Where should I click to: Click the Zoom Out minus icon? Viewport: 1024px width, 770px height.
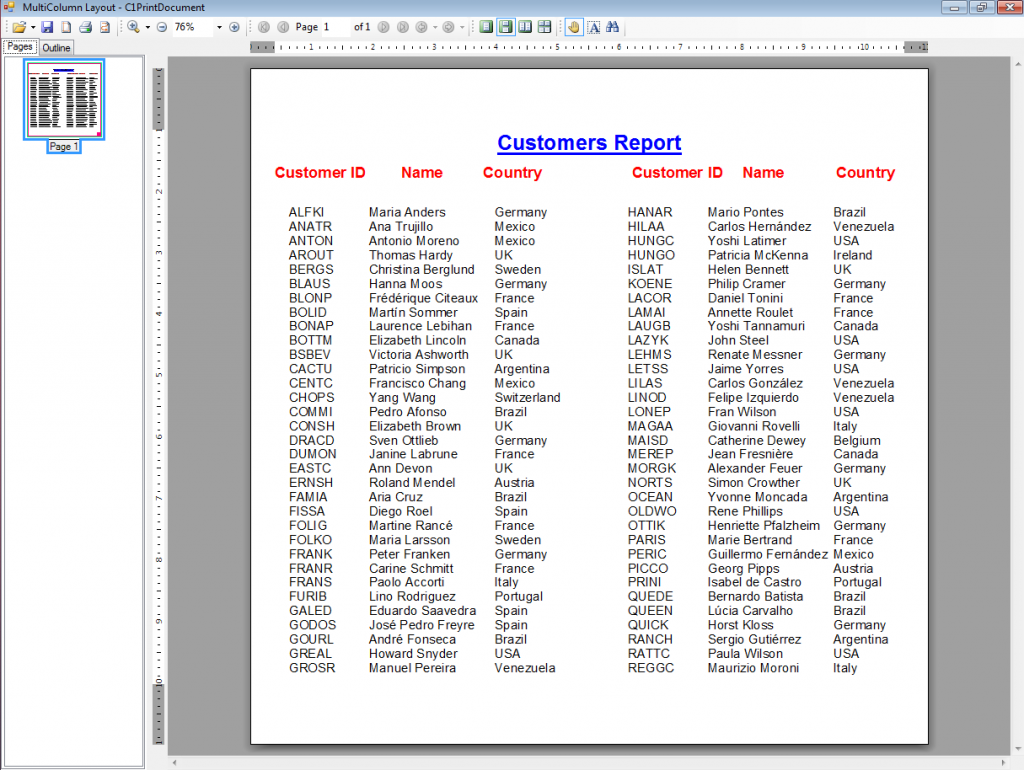pos(162,27)
